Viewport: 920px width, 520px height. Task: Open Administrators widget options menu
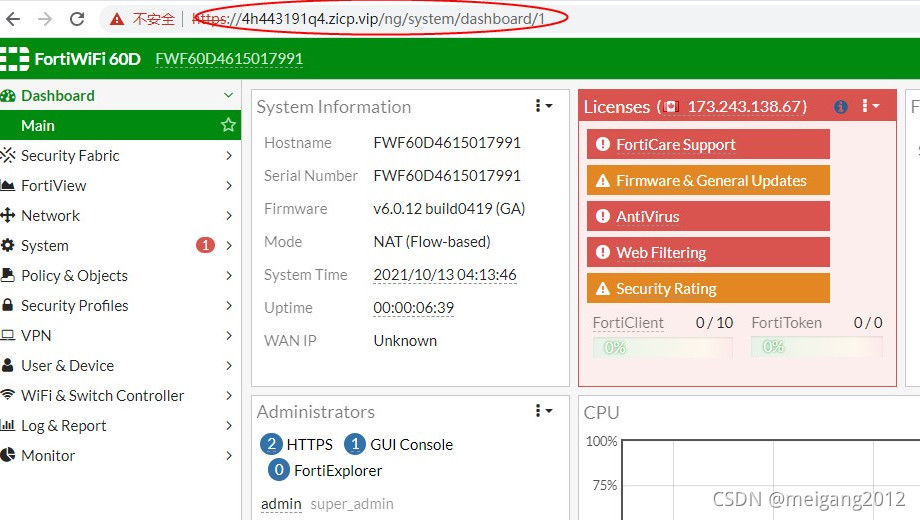click(543, 411)
